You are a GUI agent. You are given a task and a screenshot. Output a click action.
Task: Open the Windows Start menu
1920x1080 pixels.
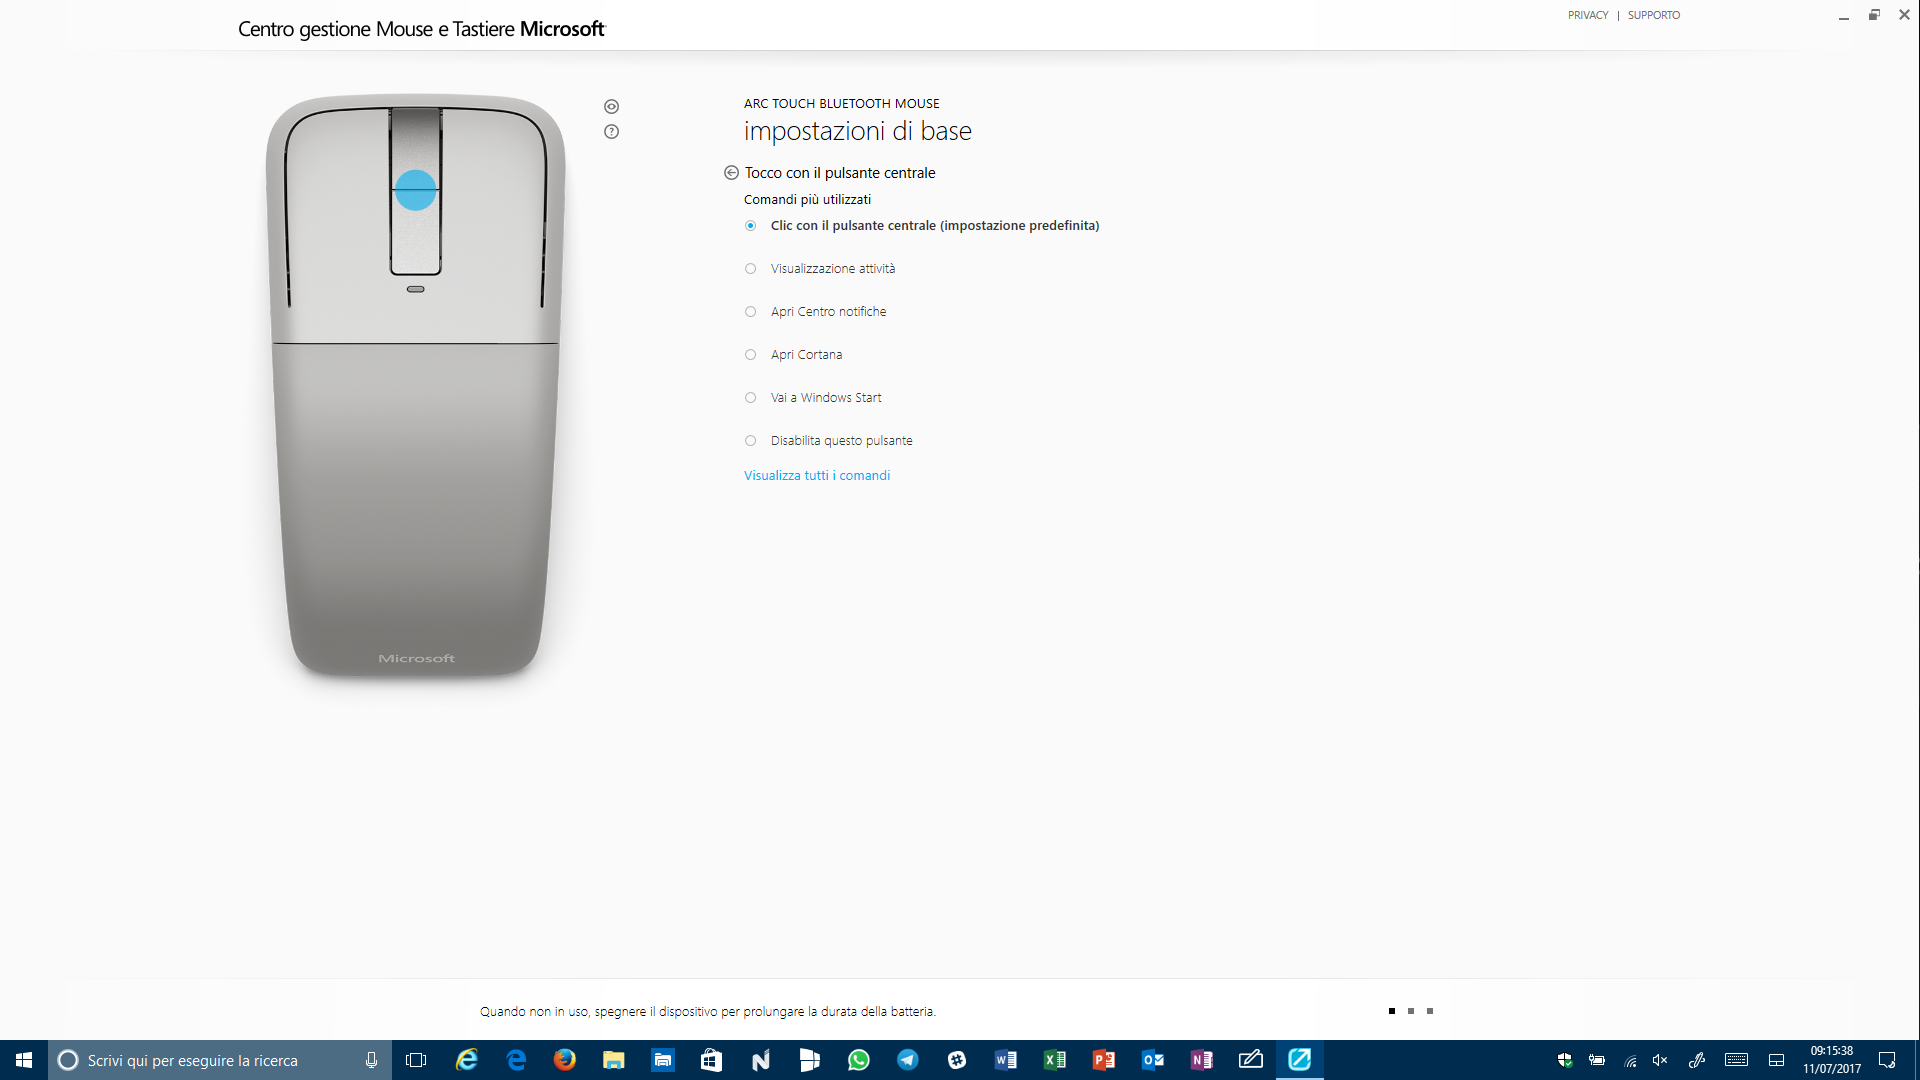point(24,1060)
